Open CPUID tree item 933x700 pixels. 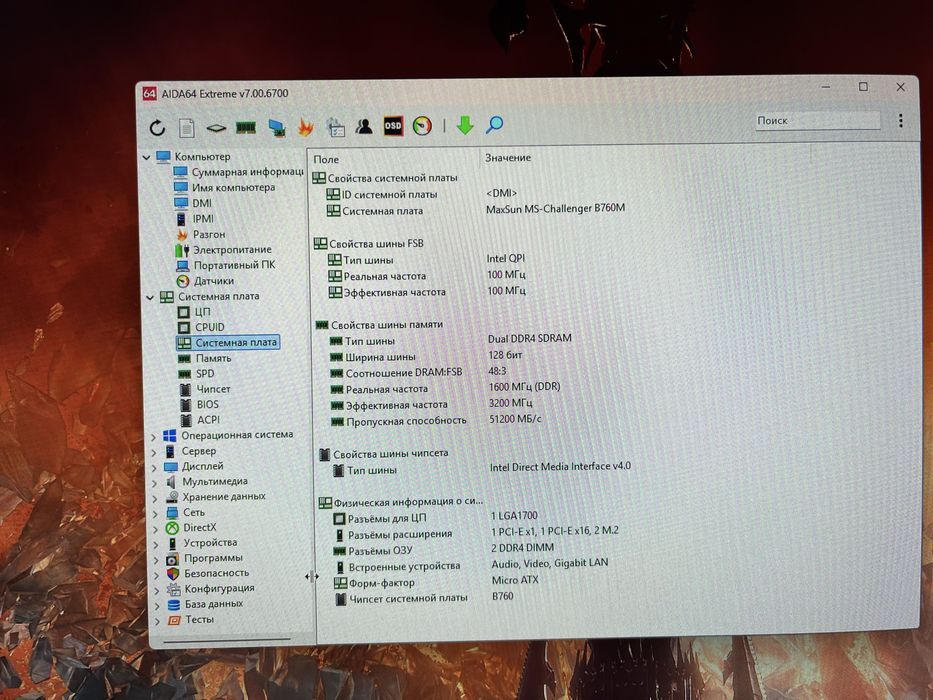[201, 327]
